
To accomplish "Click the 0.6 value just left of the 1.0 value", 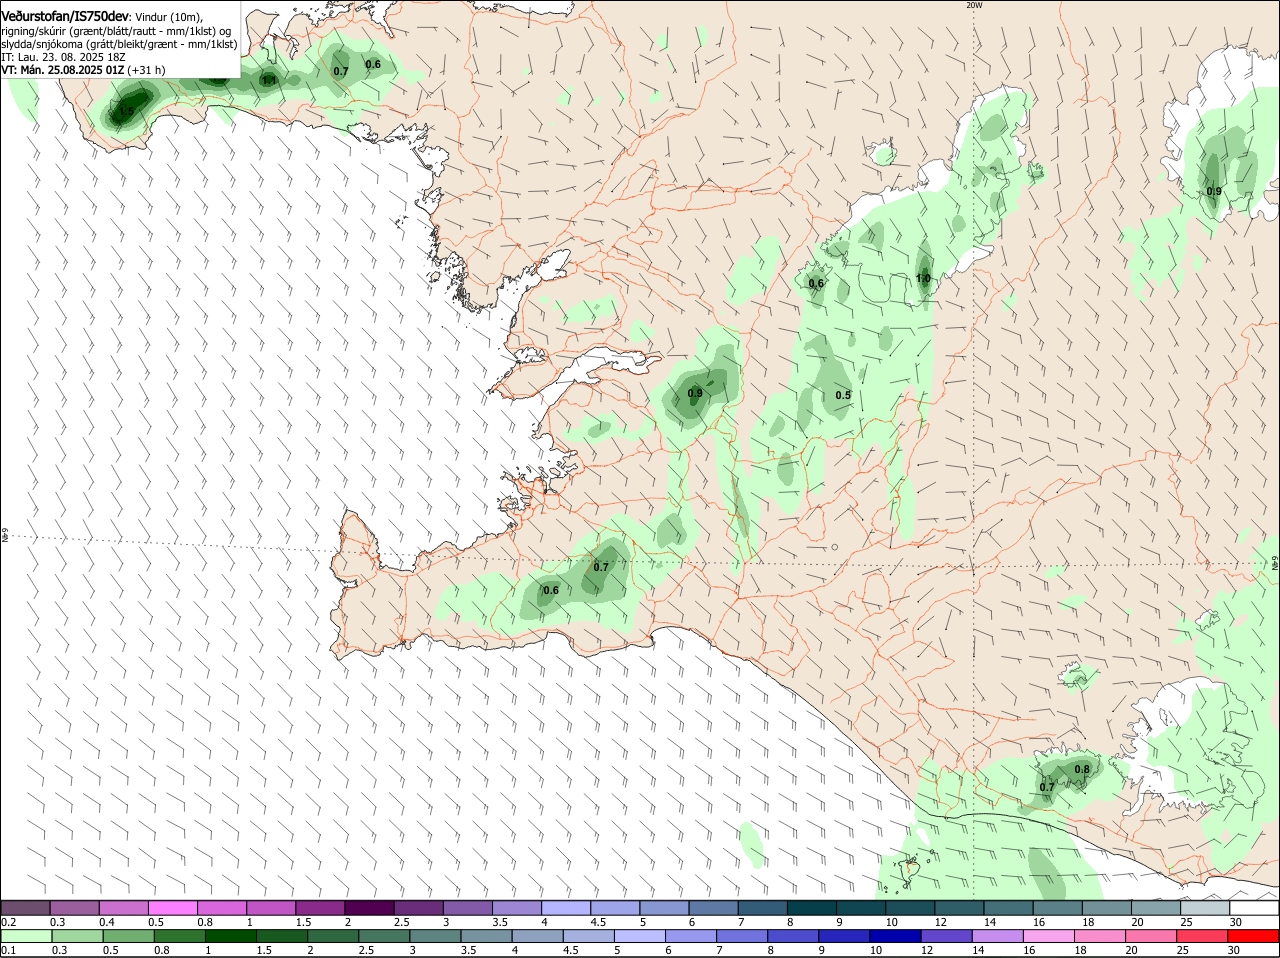I will (x=816, y=283).
